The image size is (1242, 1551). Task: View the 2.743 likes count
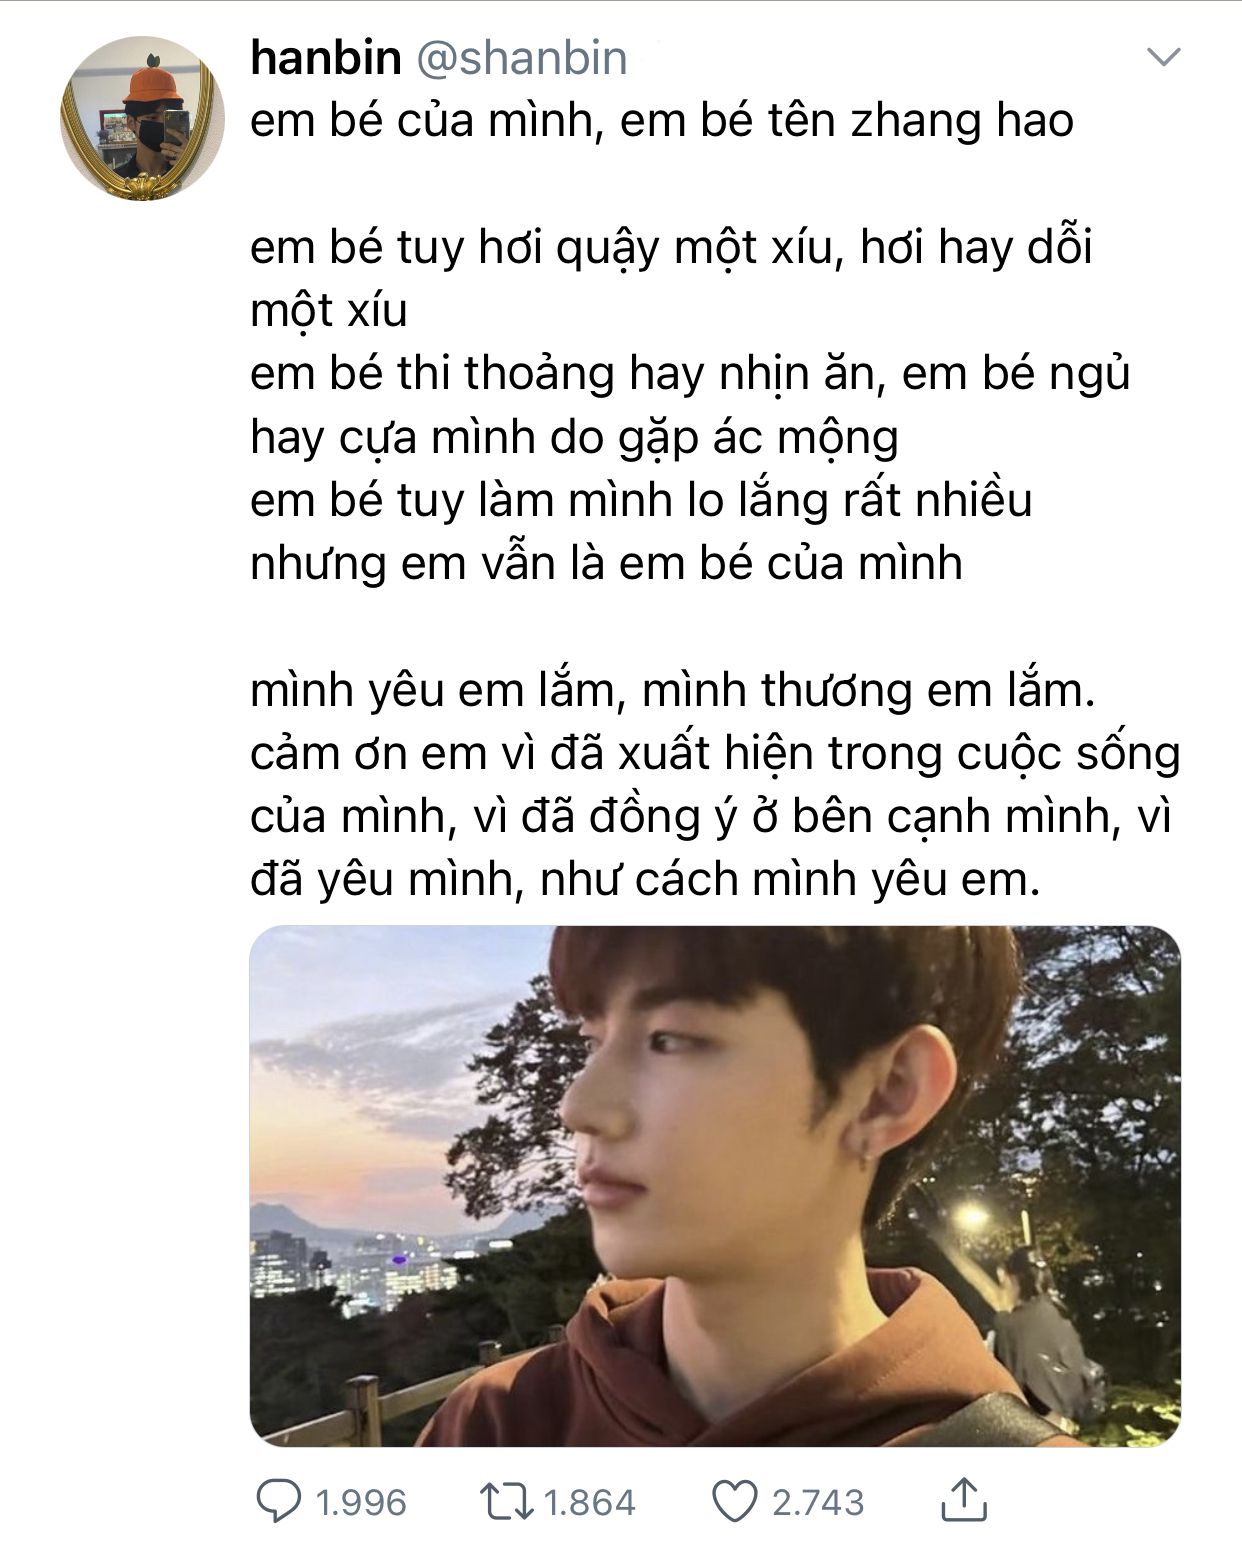pos(818,1502)
